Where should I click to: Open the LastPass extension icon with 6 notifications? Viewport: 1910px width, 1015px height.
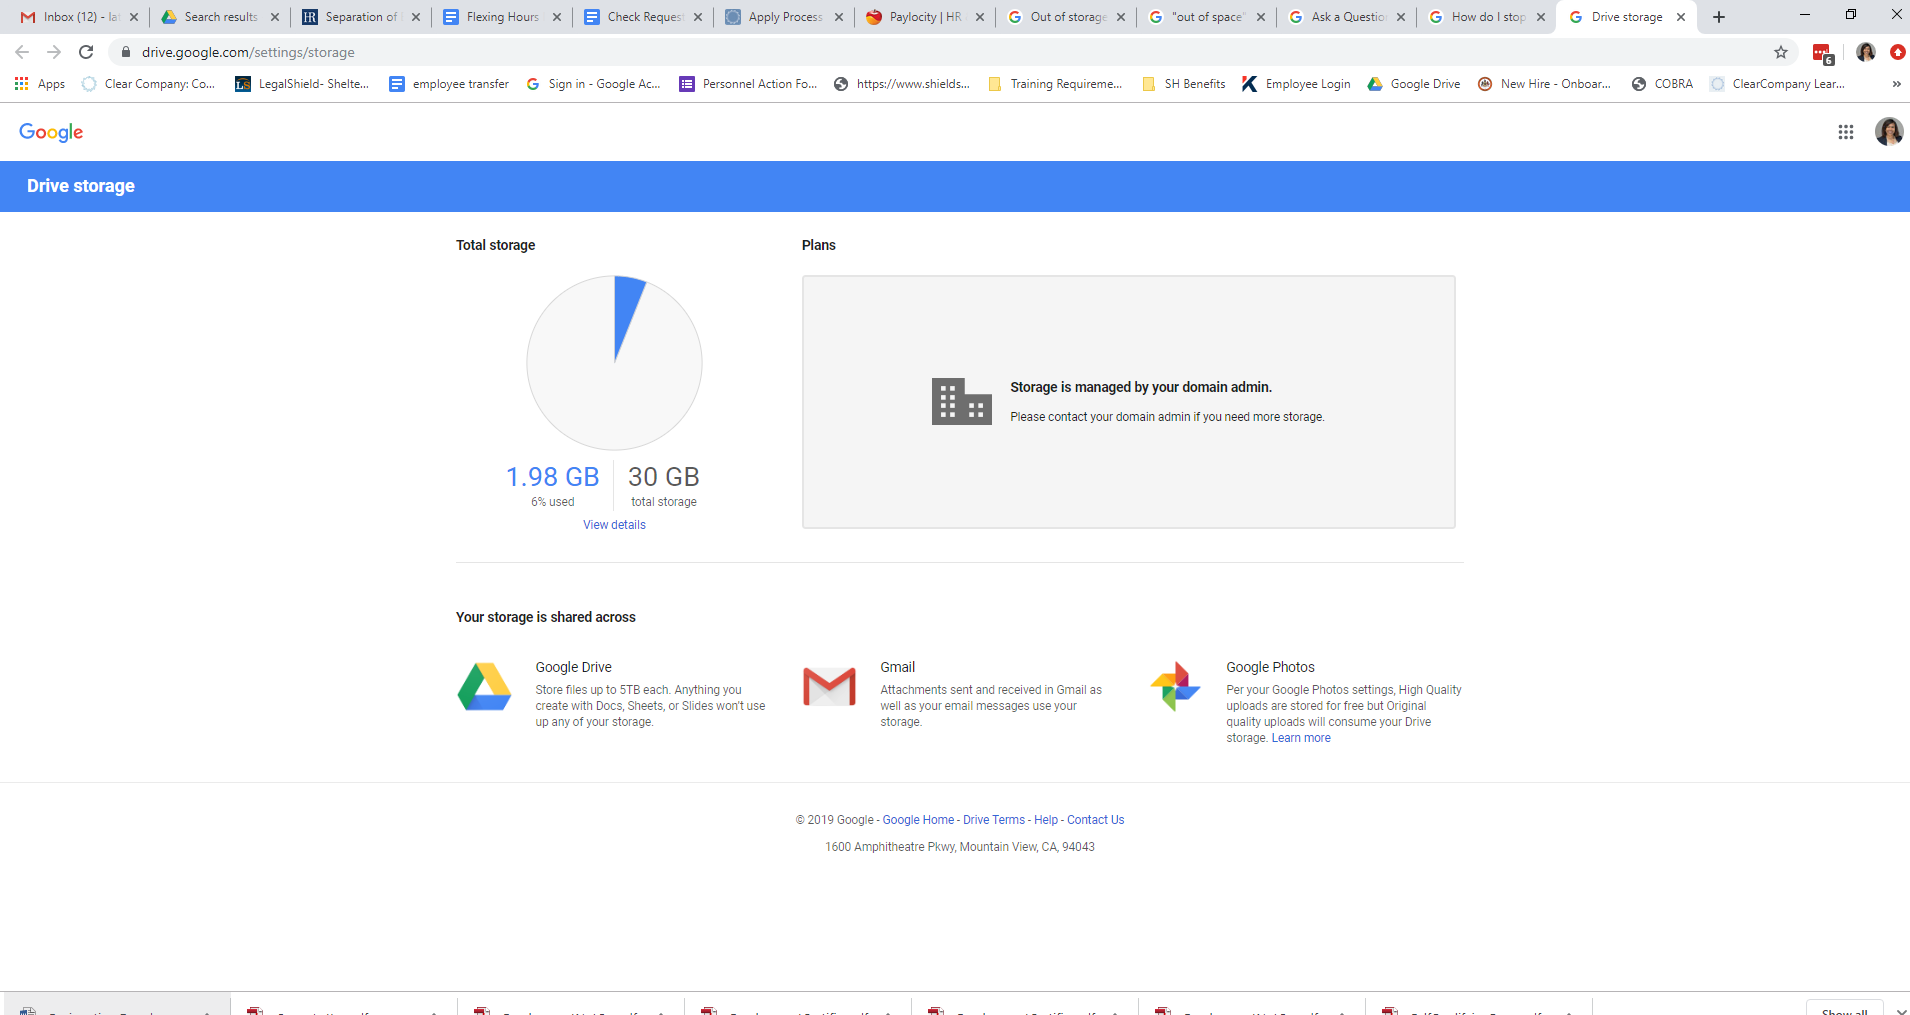pos(1822,51)
